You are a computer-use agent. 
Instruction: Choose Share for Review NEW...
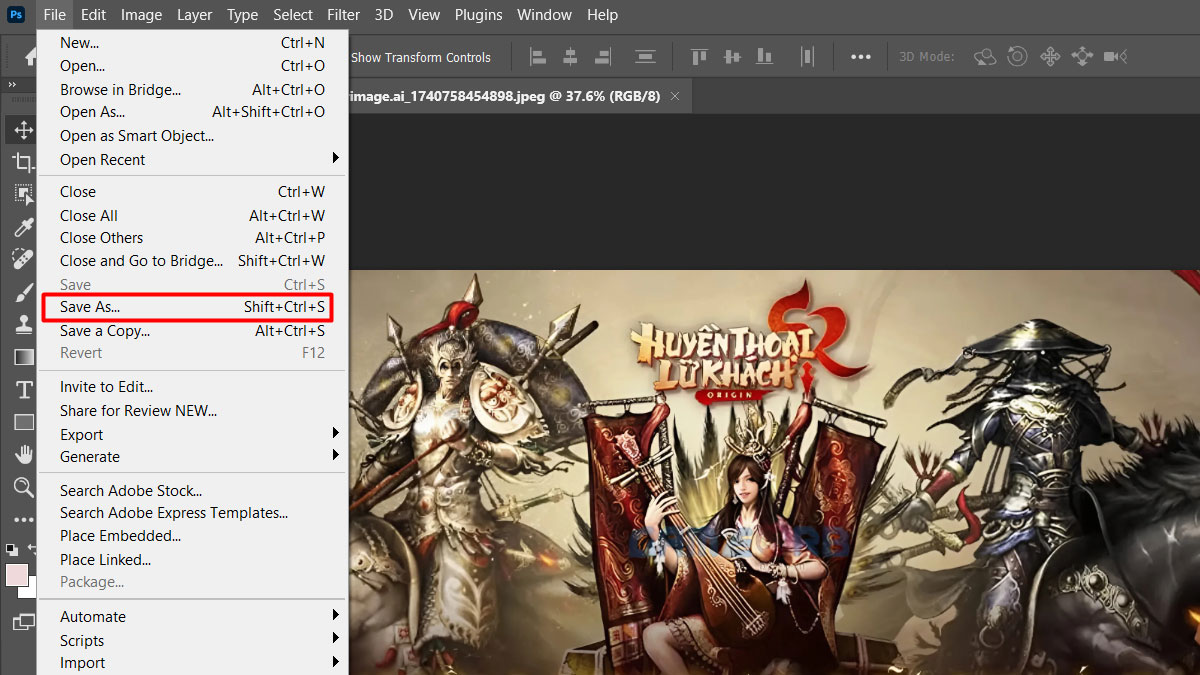192,410
